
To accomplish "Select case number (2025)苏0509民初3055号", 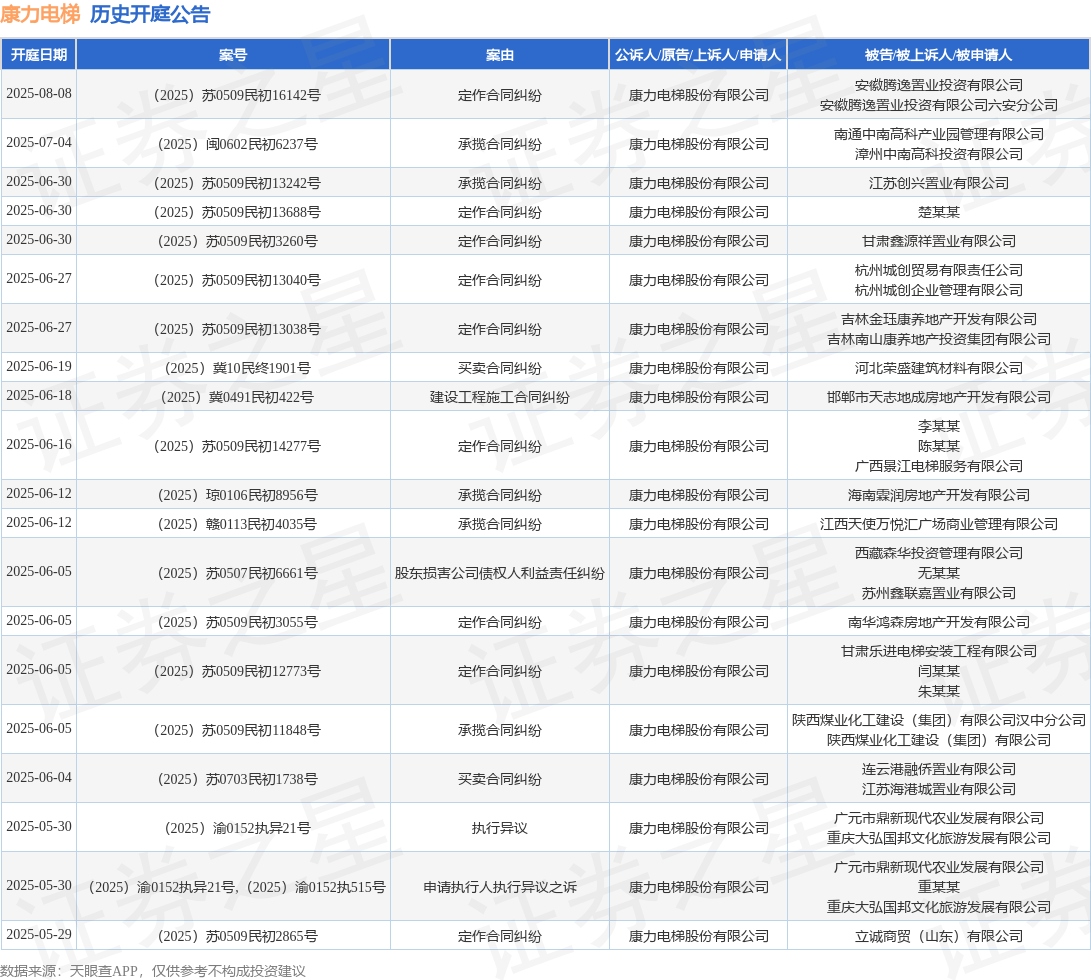I will [x=237, y=622].
